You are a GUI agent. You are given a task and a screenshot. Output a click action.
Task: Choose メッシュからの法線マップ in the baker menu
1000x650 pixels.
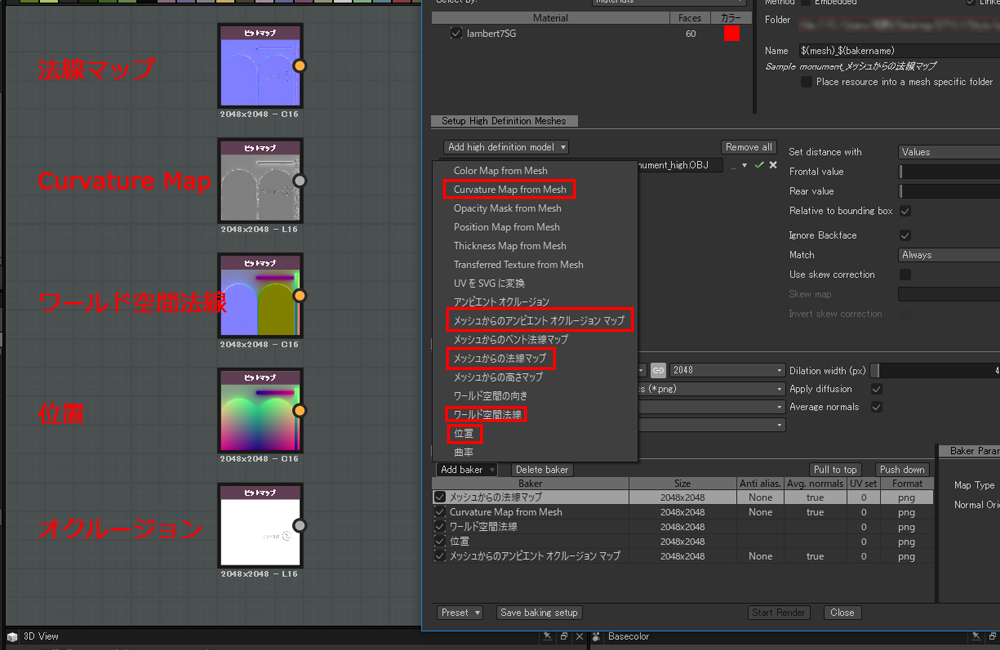point(500,358)
